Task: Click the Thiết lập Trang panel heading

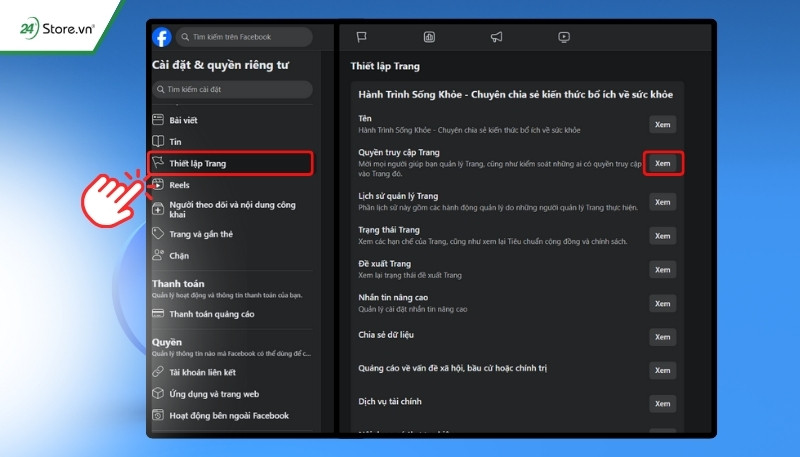Action: click(x=385, y=66)
